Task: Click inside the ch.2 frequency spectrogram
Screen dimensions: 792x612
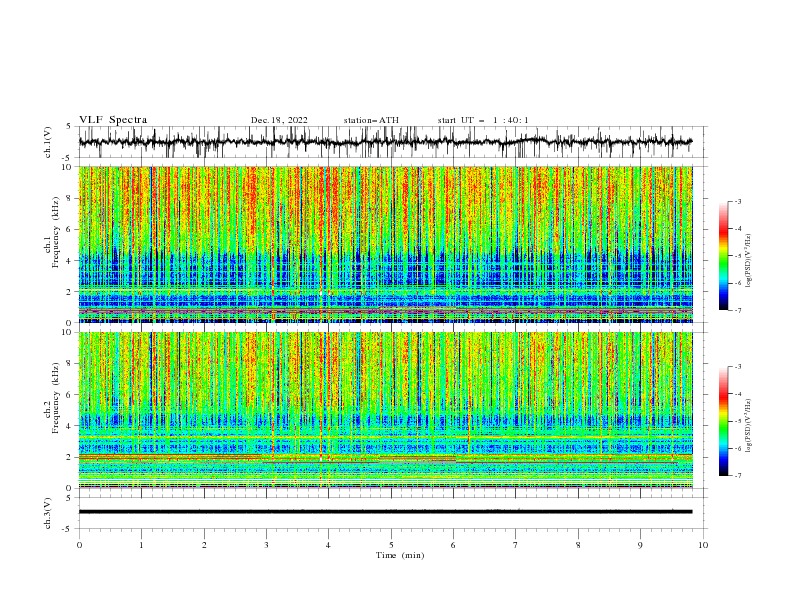Action: [x=385, y=410]
